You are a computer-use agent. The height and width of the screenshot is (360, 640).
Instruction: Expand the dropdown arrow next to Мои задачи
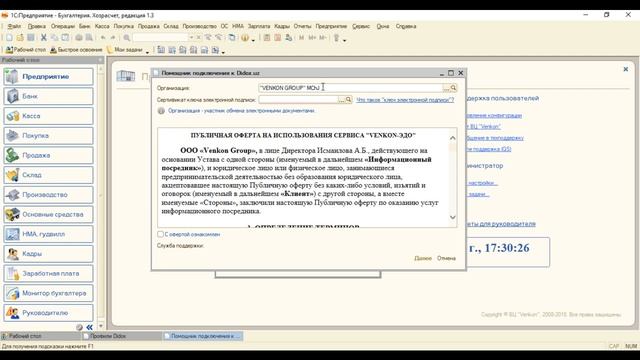[x=147, y=52]
